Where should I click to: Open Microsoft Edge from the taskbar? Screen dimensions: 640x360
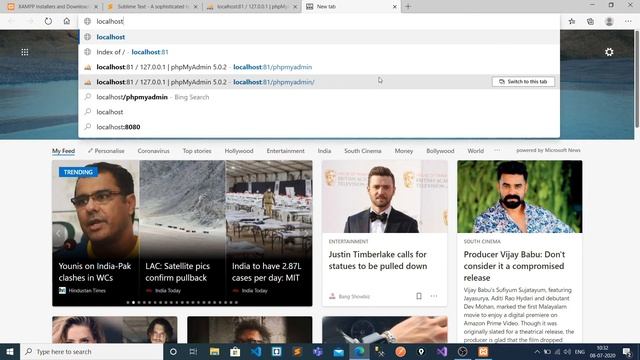(x=359, y=351)
